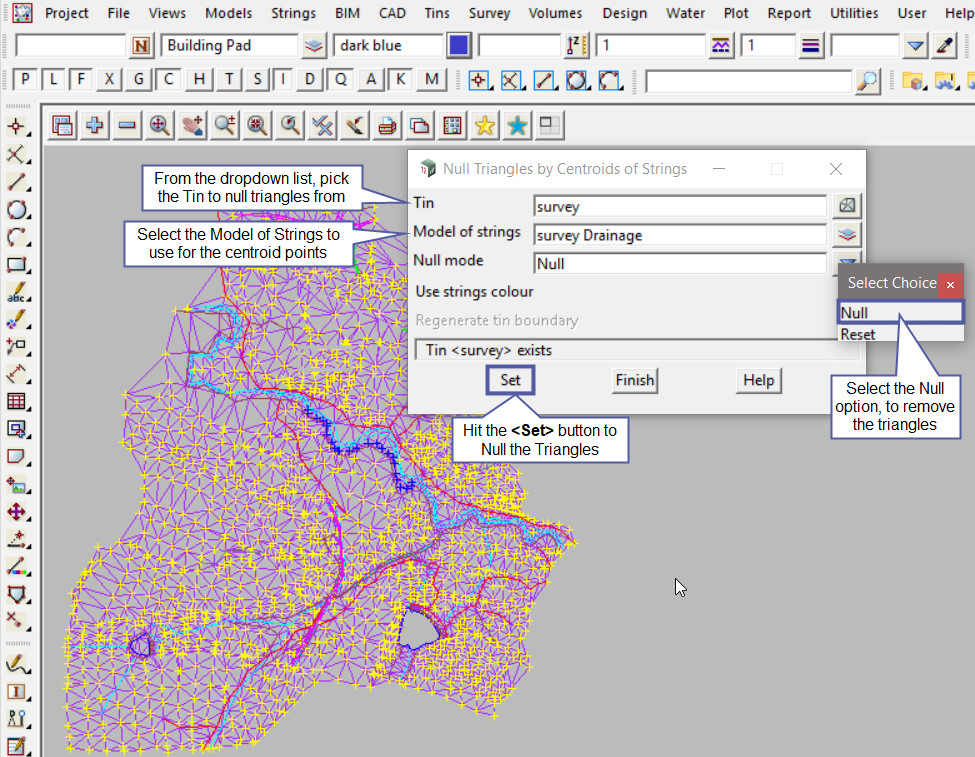Image resolution: width=975 pixels, height=757 pixels.
Task: Open the blue triangle dropdown in top toolbar
Action: coord(915,46)
